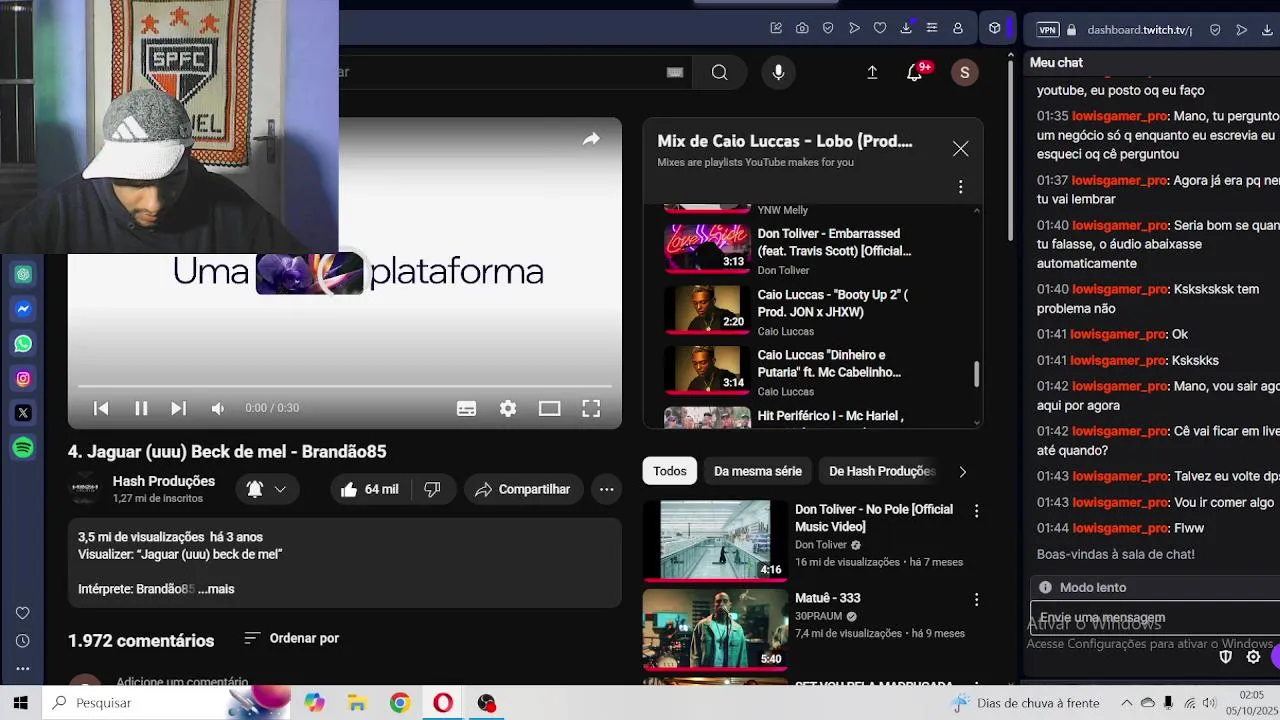The height and width of the screenshot is (720, 1280).
Task: Open Opera profile icon in address bar
Action: 958,28
